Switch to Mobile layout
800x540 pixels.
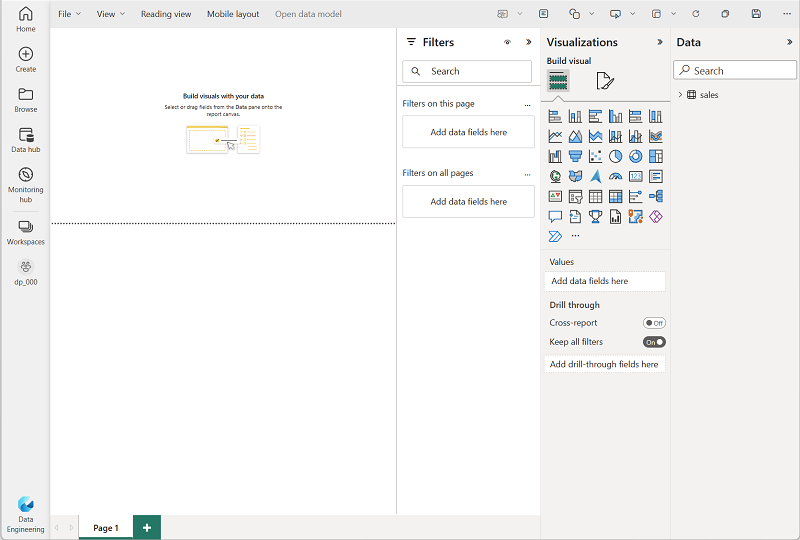click(233, 14)
